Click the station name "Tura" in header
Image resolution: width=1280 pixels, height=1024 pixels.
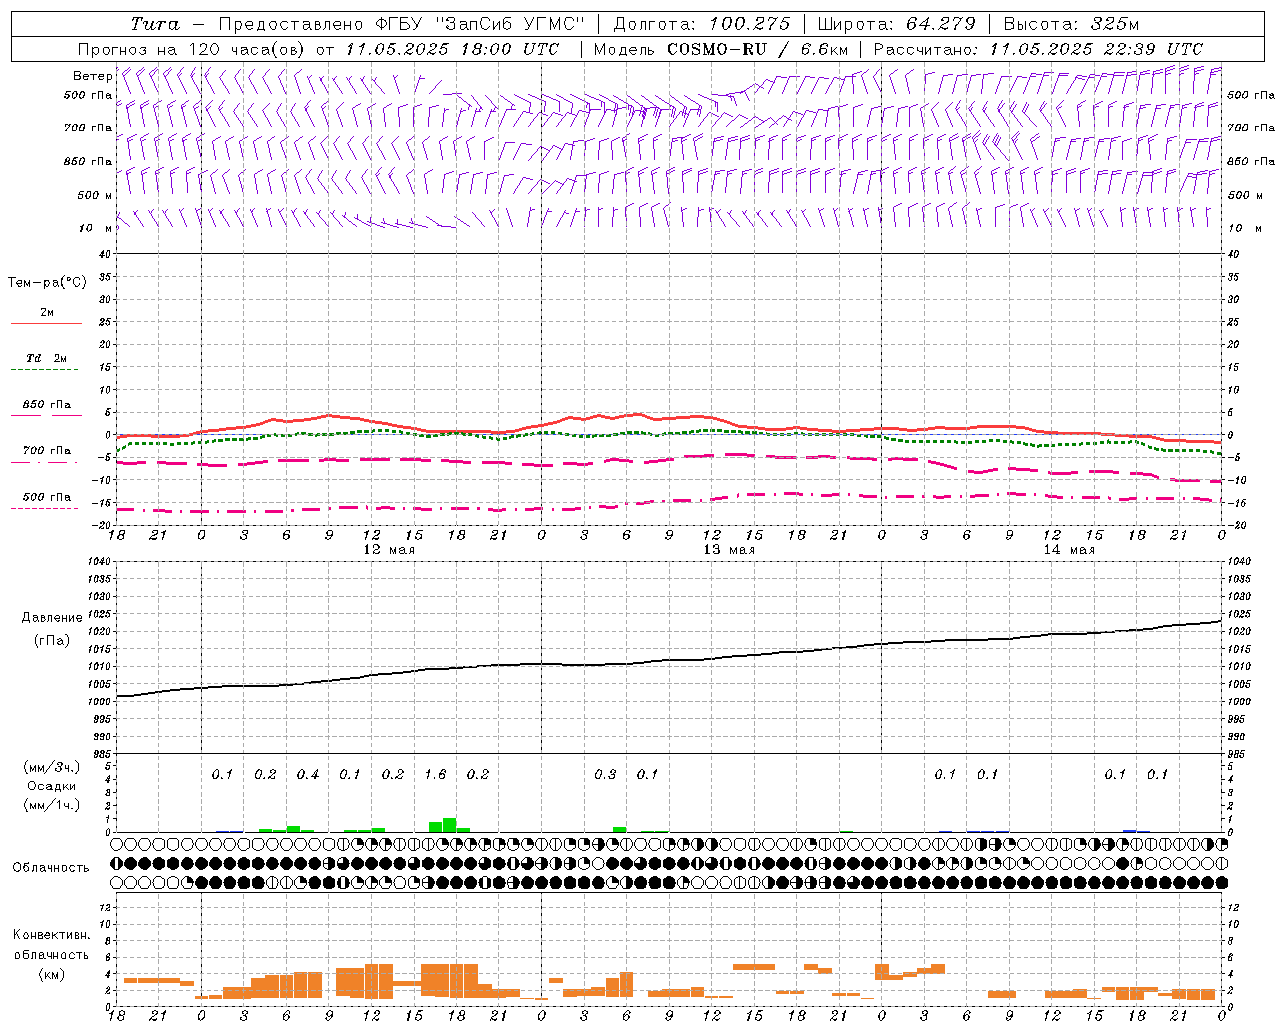coord(155,24)
